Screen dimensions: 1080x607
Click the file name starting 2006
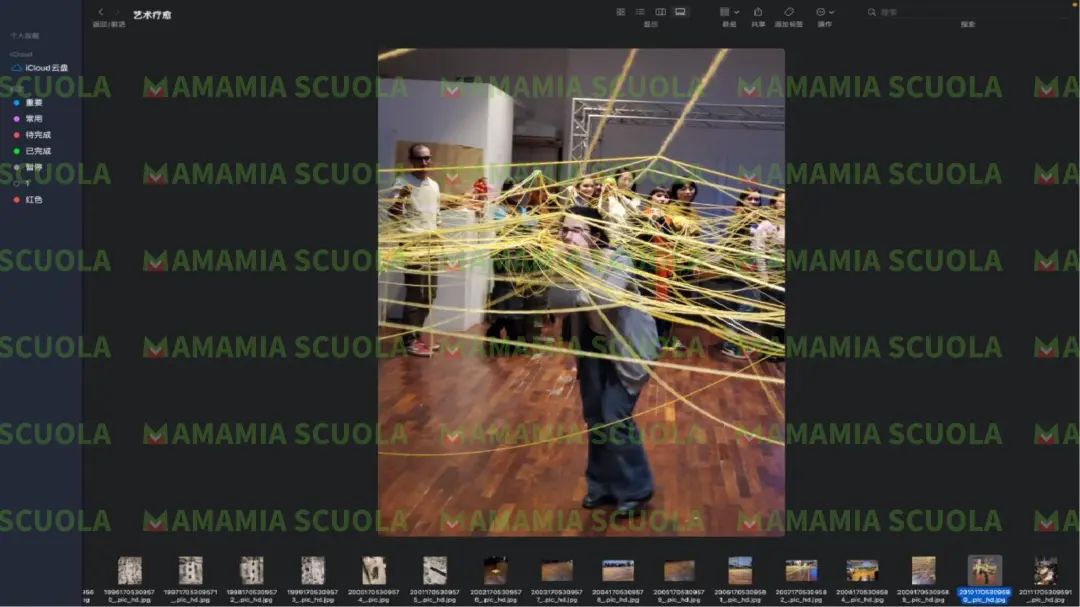[740, 596]
